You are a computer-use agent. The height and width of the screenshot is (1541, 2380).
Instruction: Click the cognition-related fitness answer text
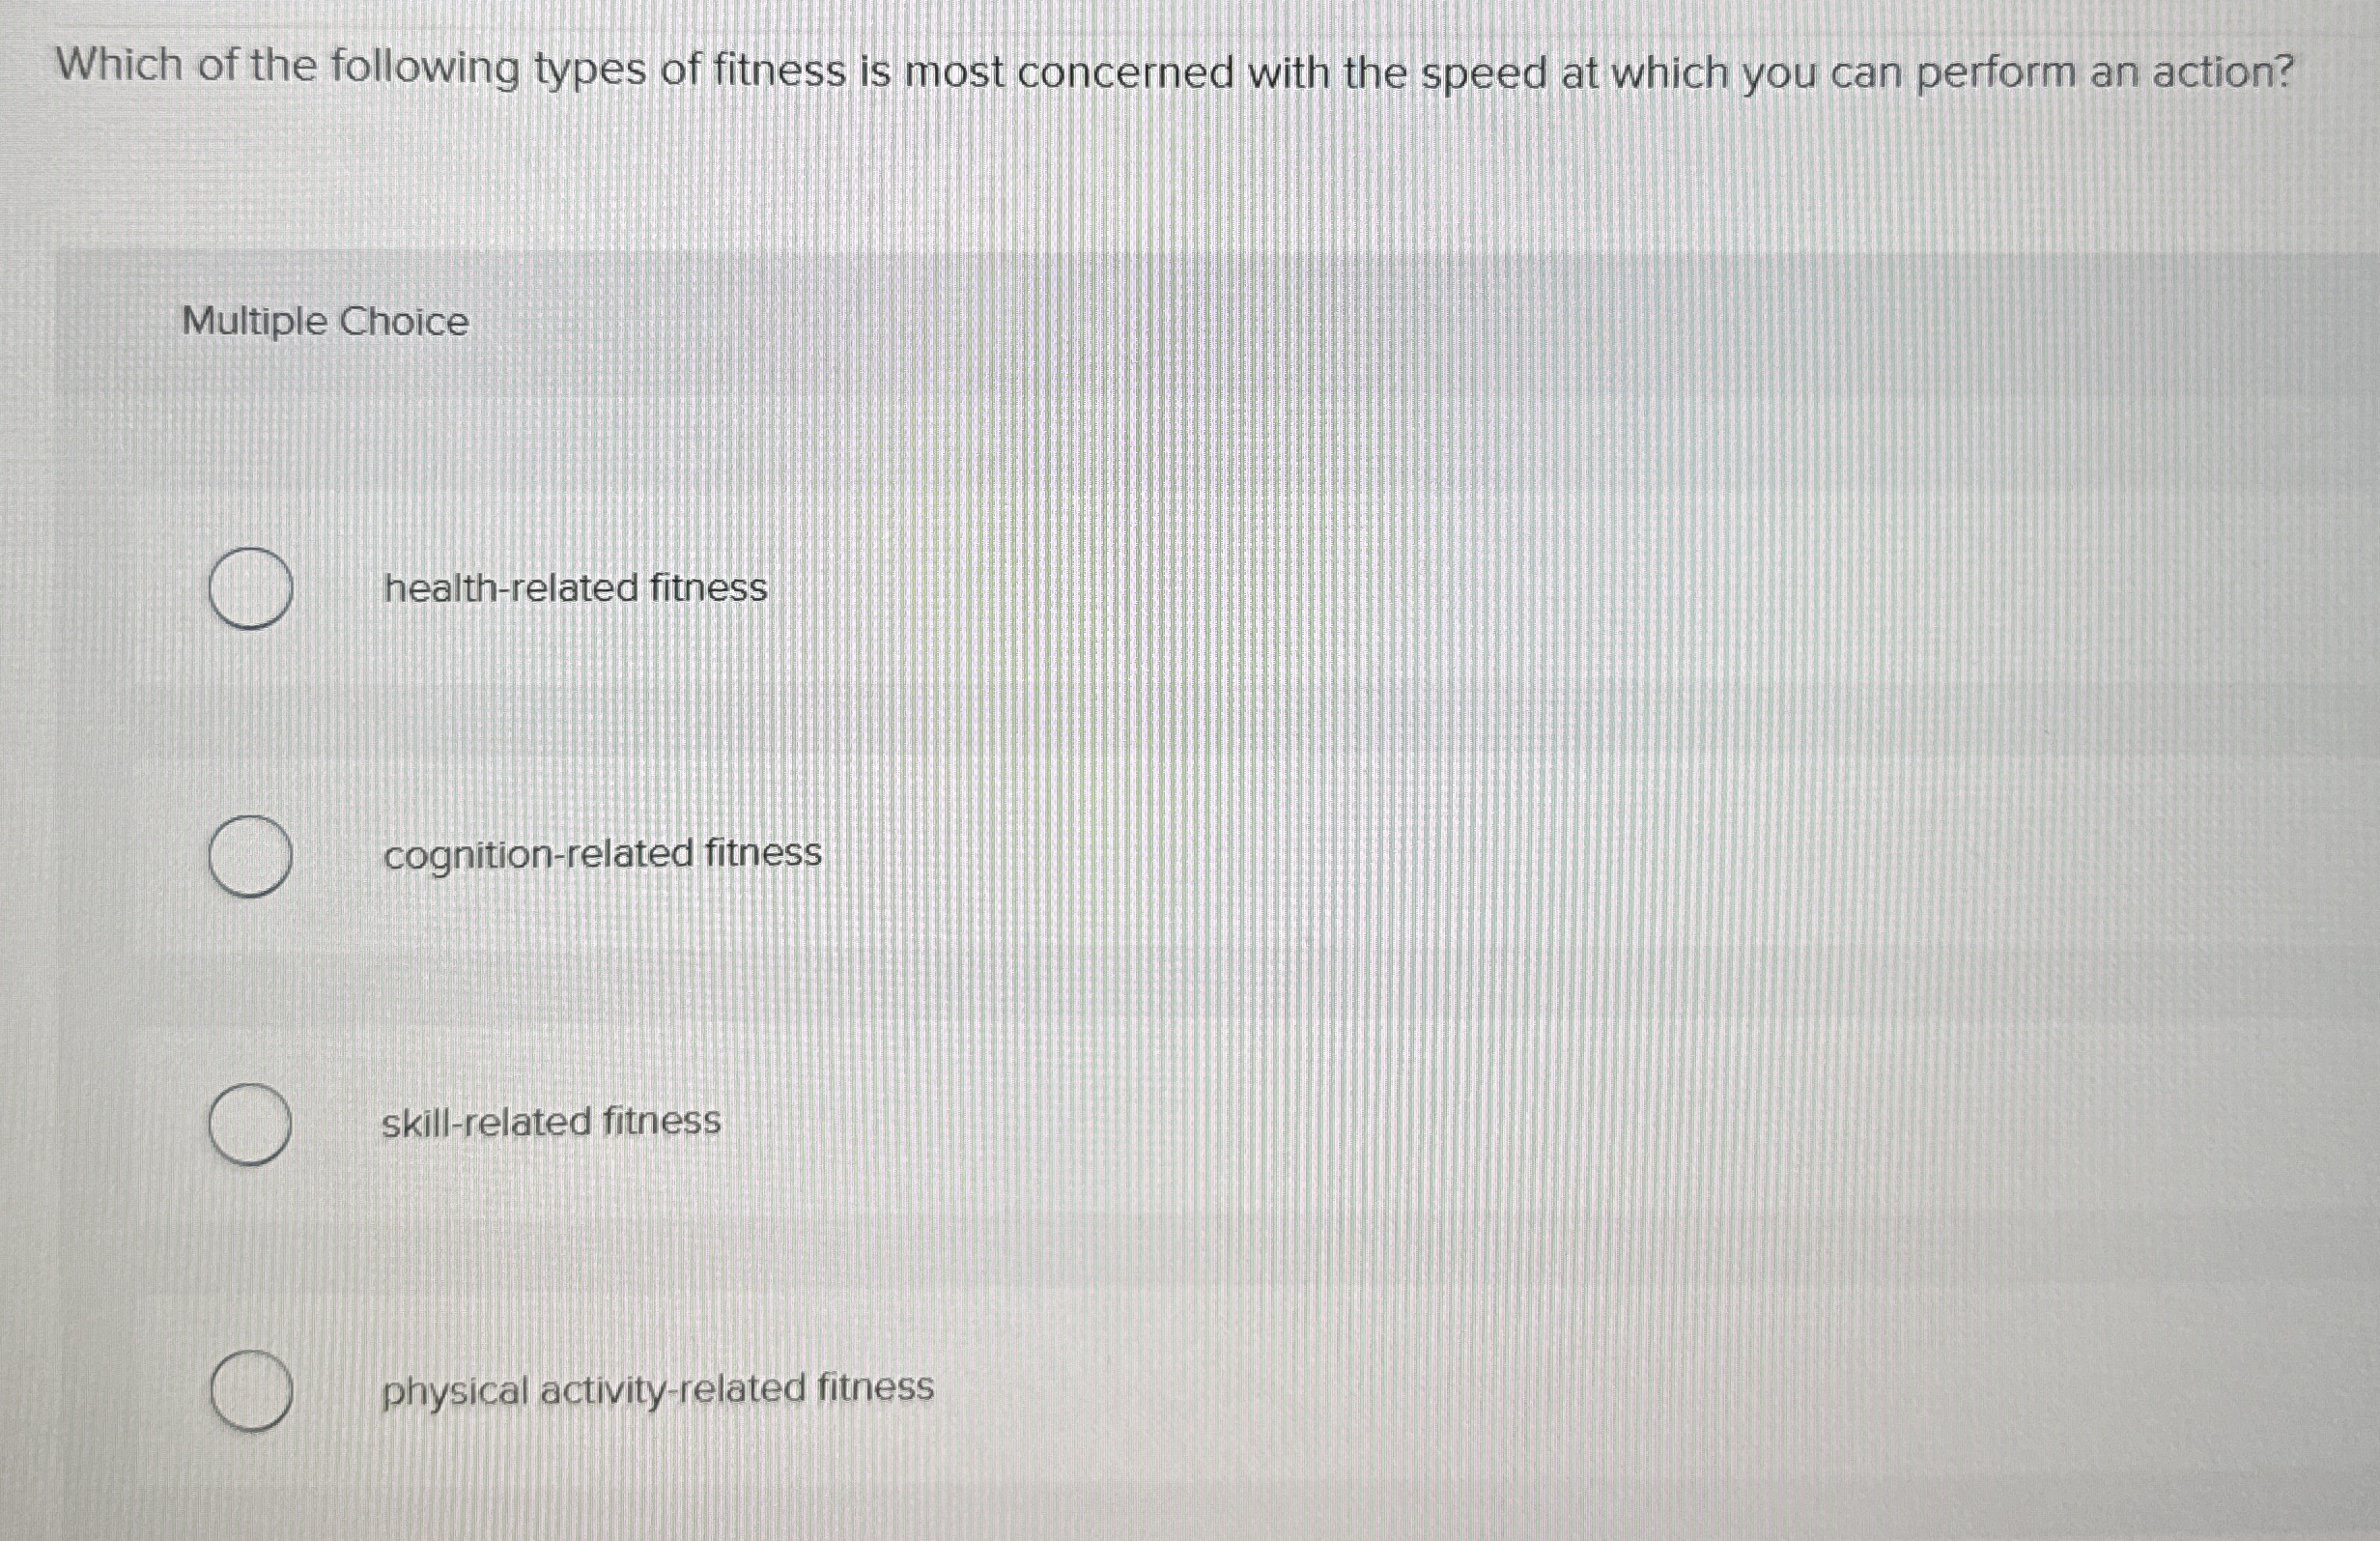(x=602, y=853)
